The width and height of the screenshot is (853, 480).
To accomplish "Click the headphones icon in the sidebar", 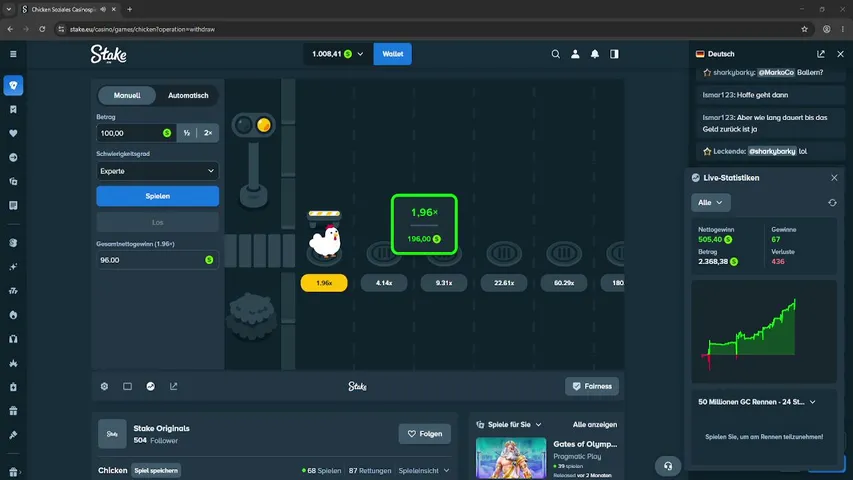I will [14, 339].
